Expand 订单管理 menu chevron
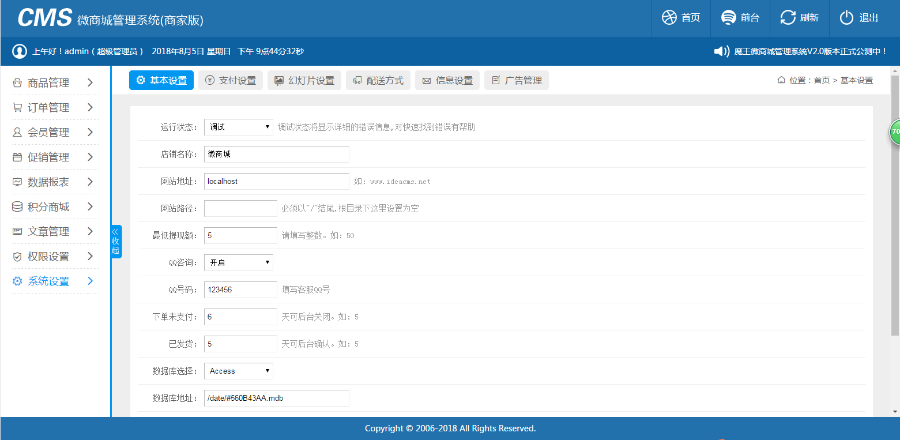900x440 pixels. [90, 107]
